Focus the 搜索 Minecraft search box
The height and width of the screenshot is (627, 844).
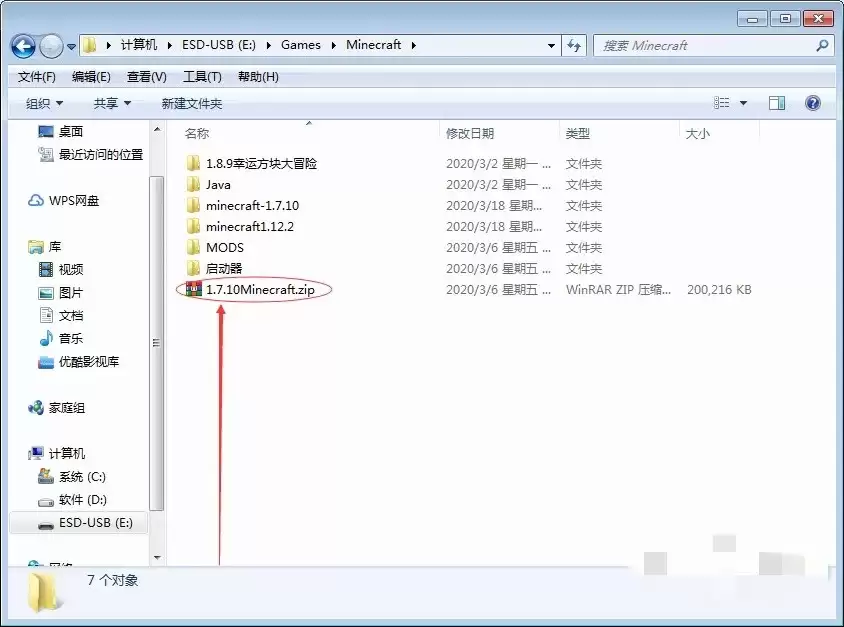[705, 46]
